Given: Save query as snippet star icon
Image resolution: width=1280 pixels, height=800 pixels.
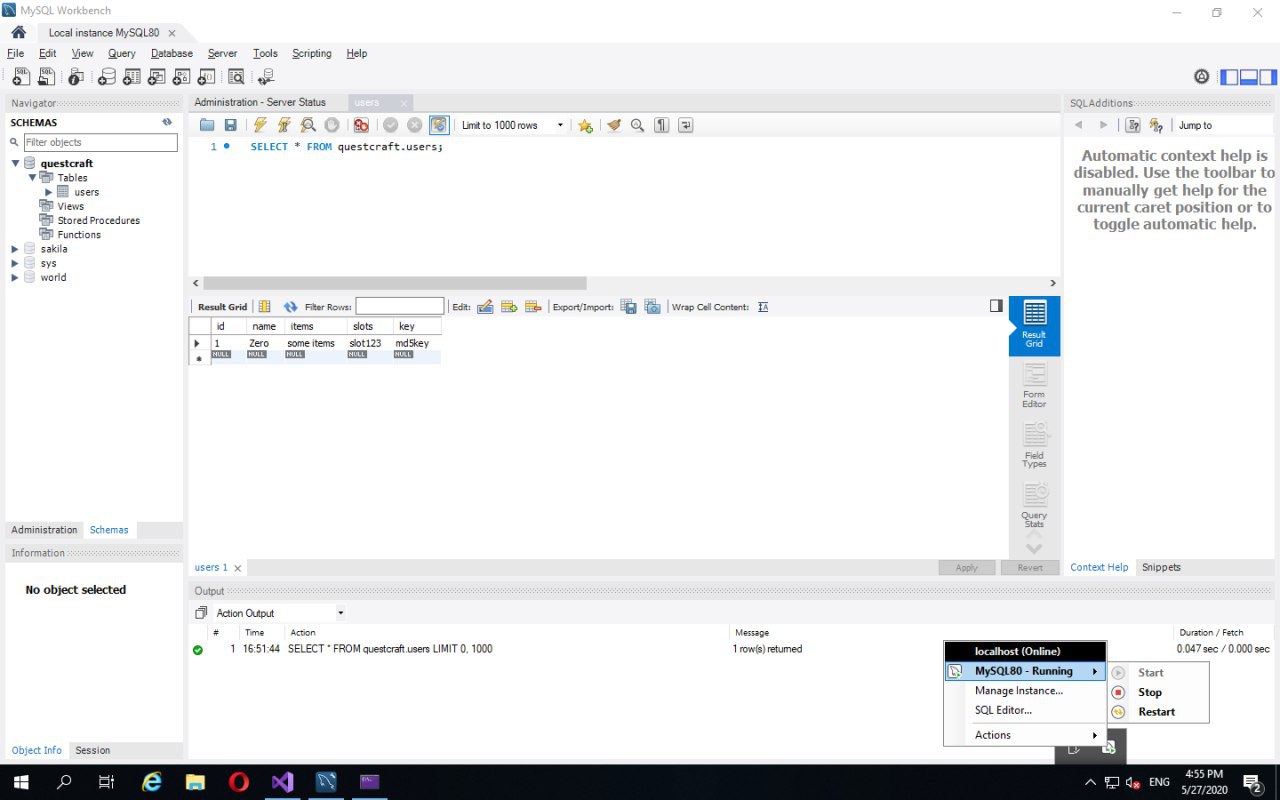Looking at the screenshot, I should pos(585,125).
